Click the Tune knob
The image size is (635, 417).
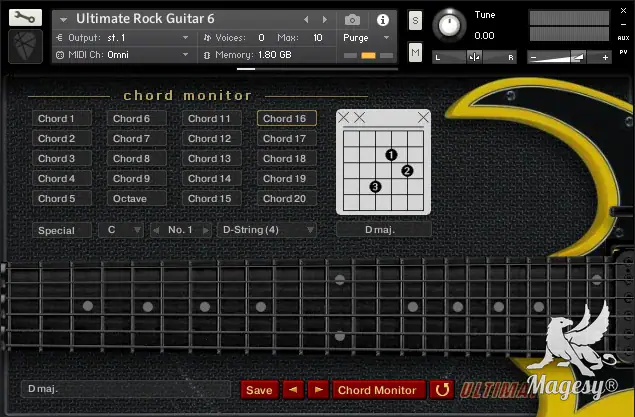click(x=450, y=25)
